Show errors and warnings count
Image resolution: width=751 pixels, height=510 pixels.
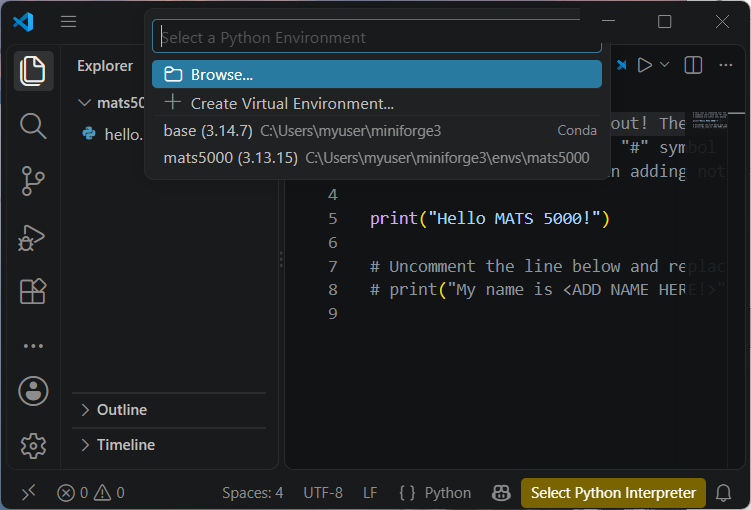91,492
